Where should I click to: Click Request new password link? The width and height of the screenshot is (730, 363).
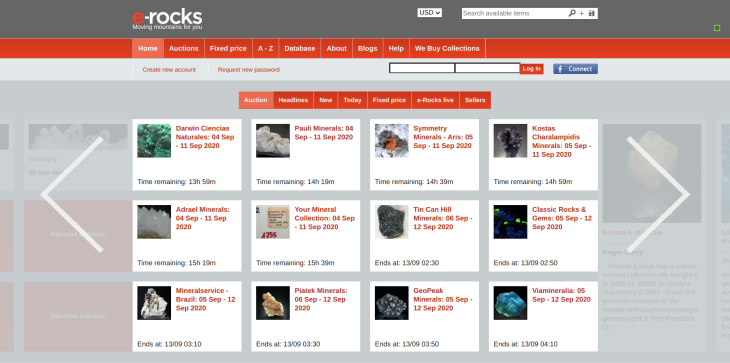[x=249, y=70]
